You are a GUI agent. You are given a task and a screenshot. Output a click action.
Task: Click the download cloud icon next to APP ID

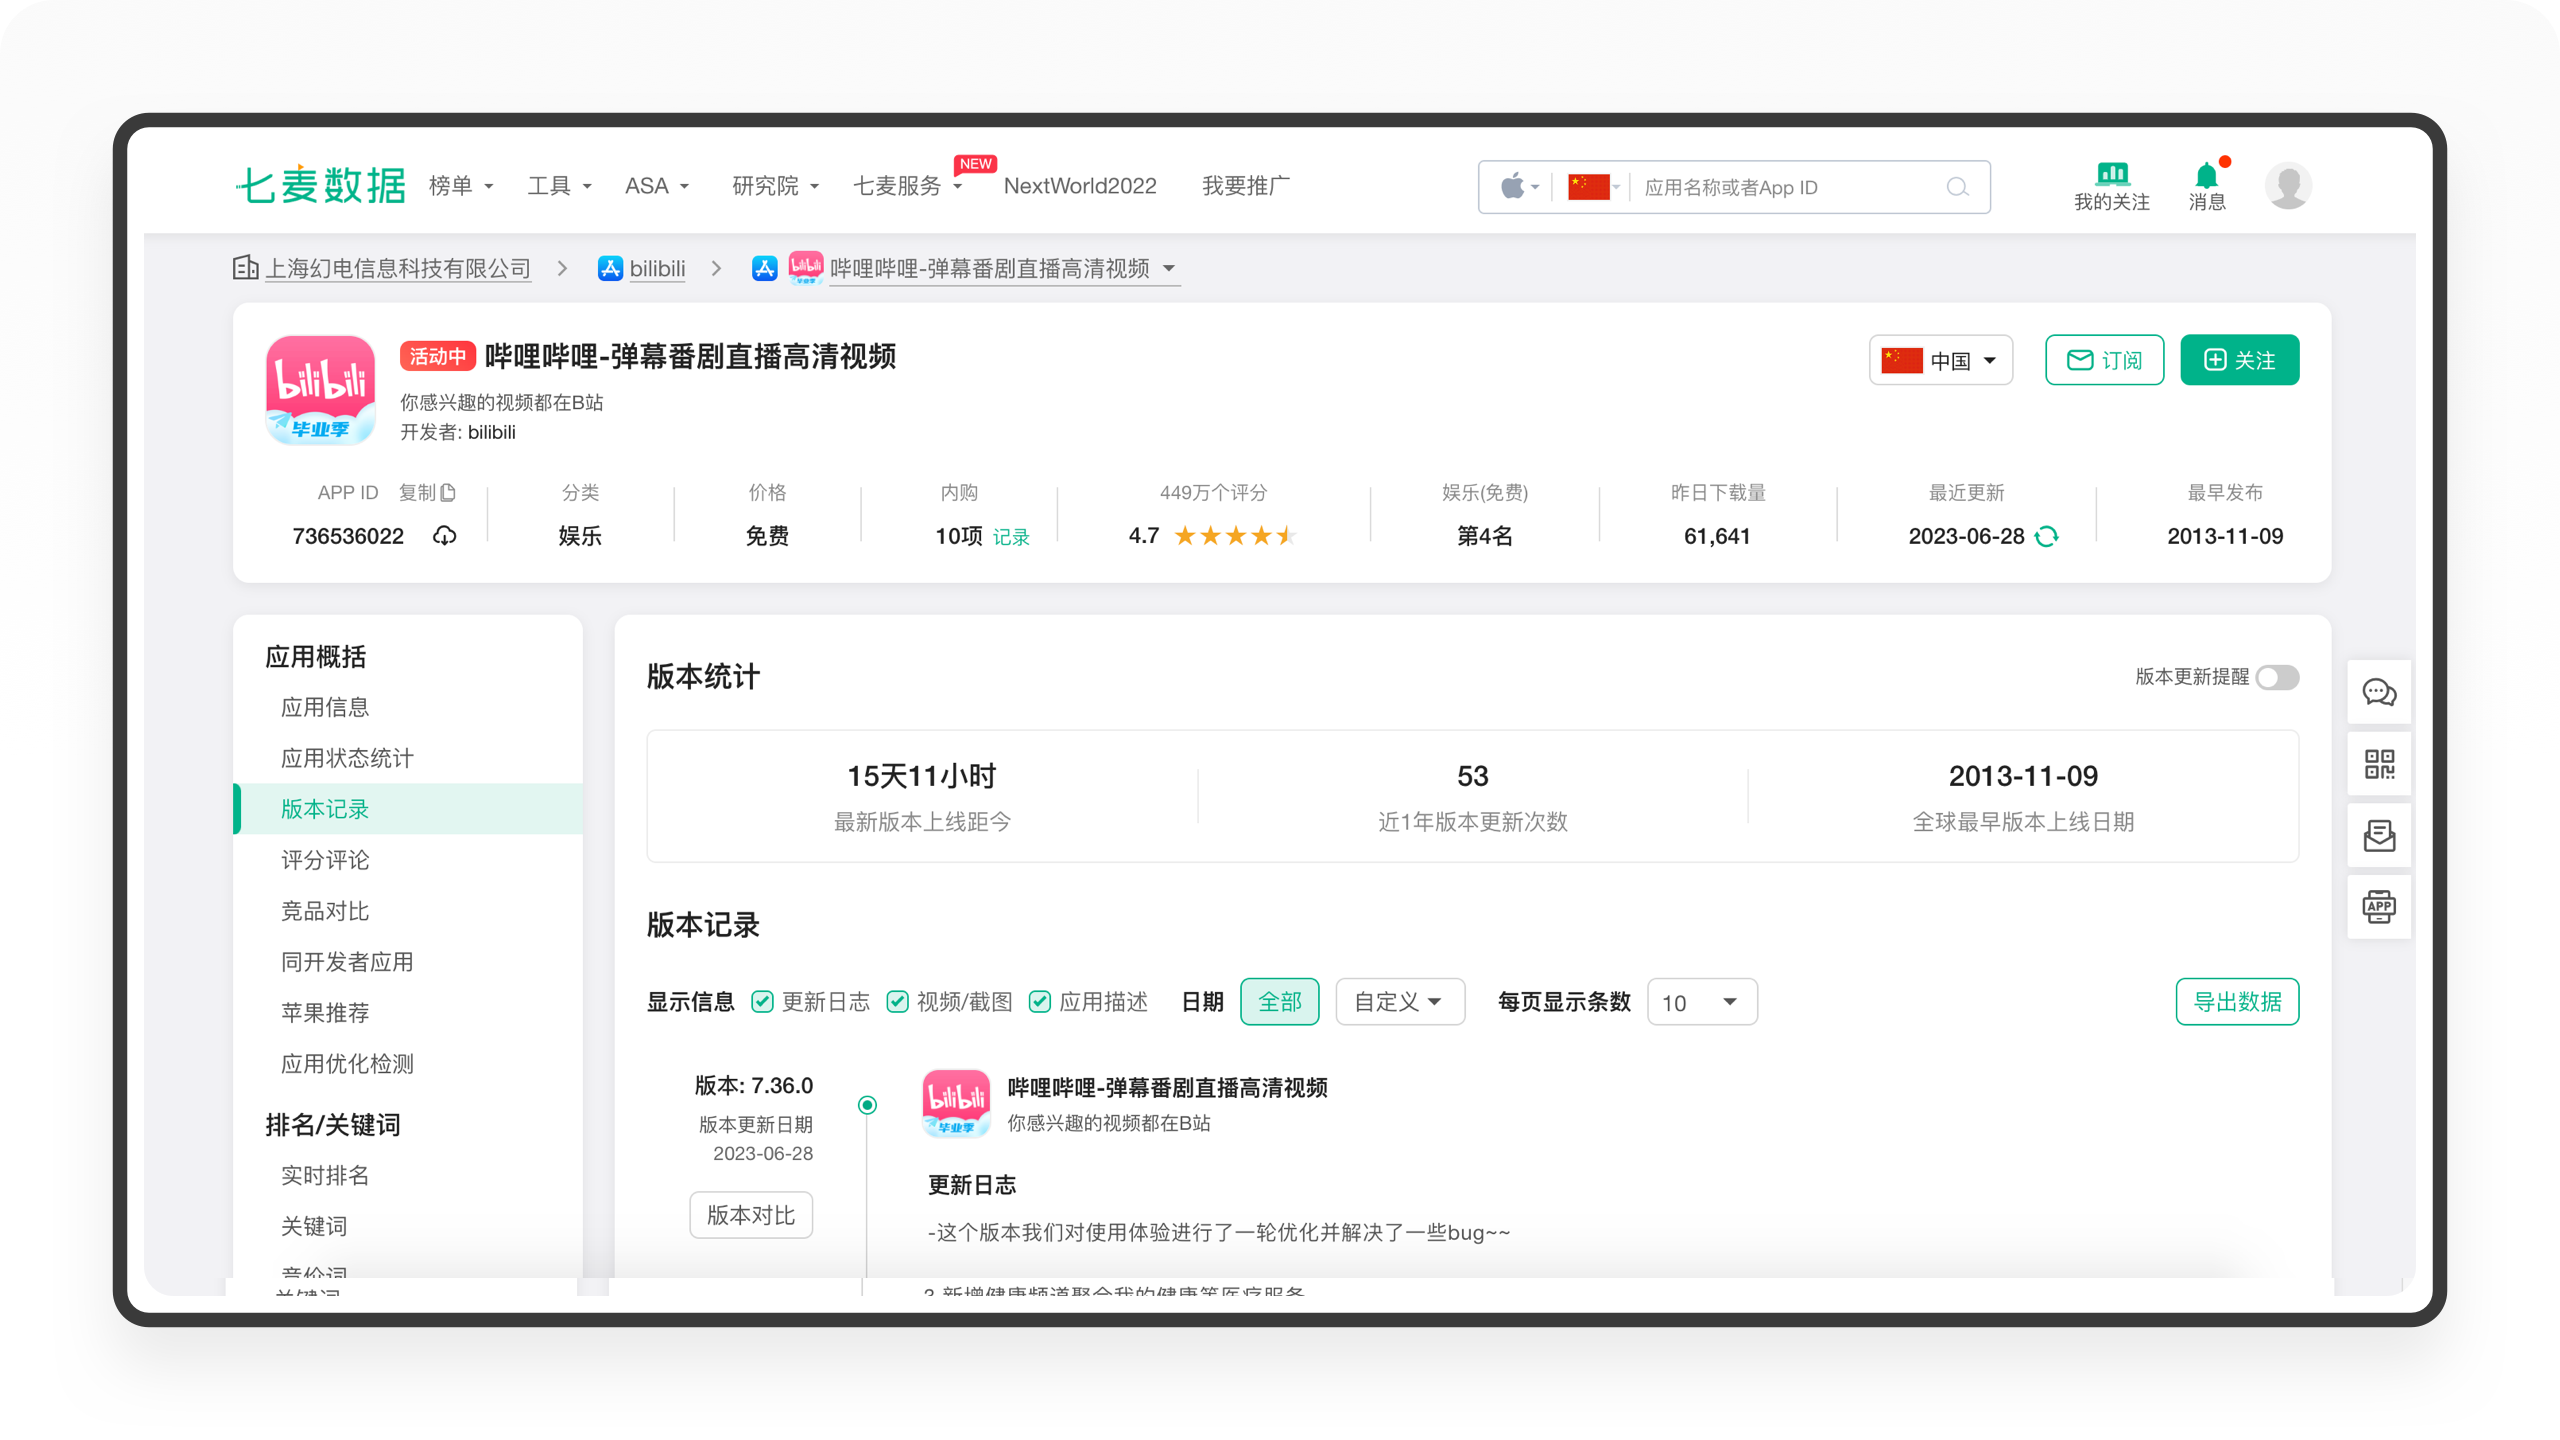click(x=444, y=536)
